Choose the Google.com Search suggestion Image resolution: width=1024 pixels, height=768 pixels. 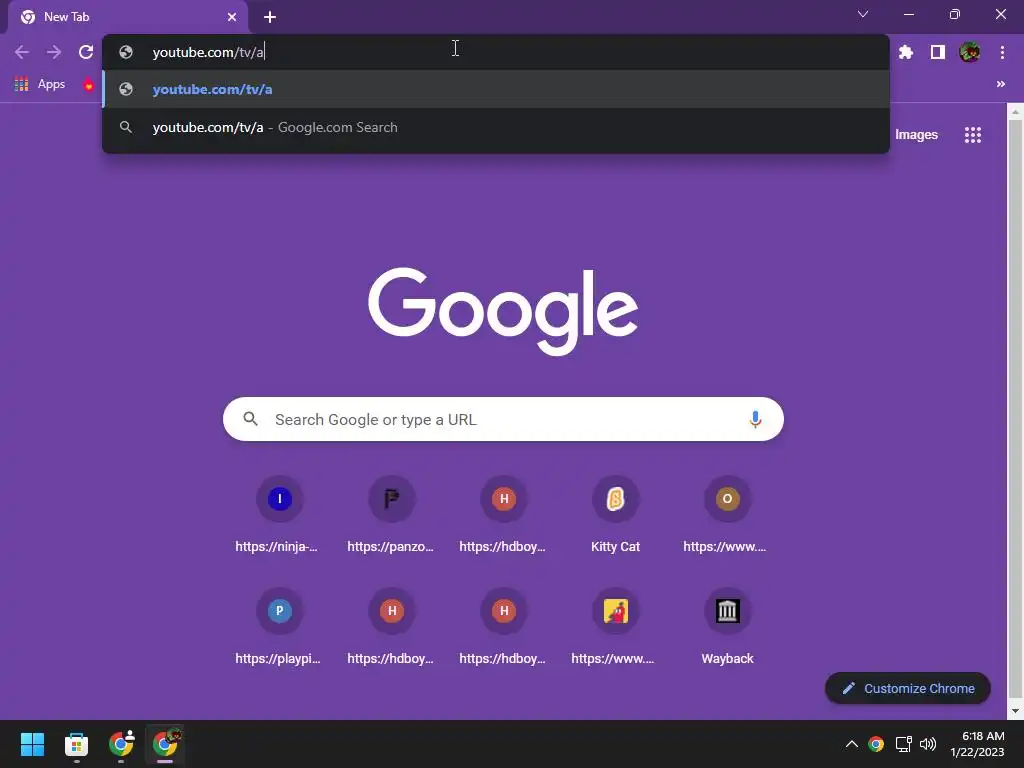[496, 127]
